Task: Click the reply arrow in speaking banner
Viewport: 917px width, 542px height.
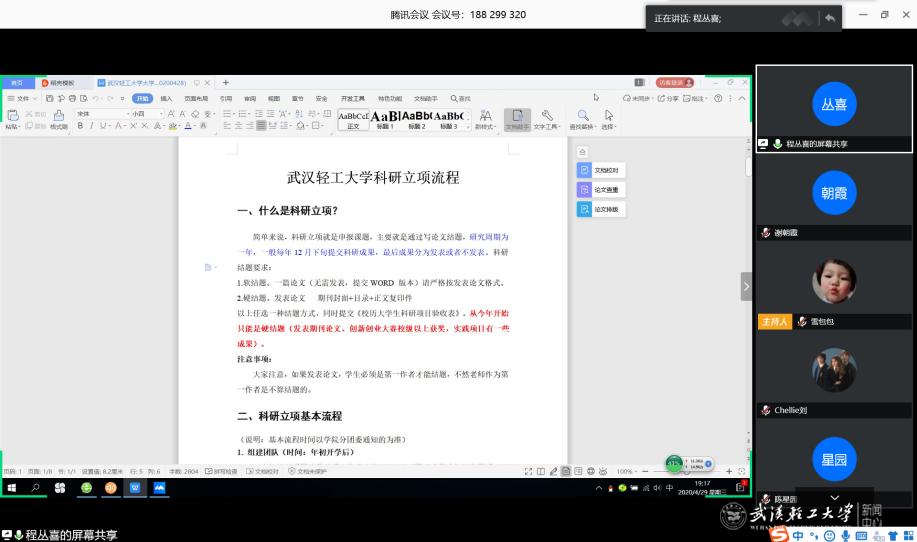Action: click(829, 18)
